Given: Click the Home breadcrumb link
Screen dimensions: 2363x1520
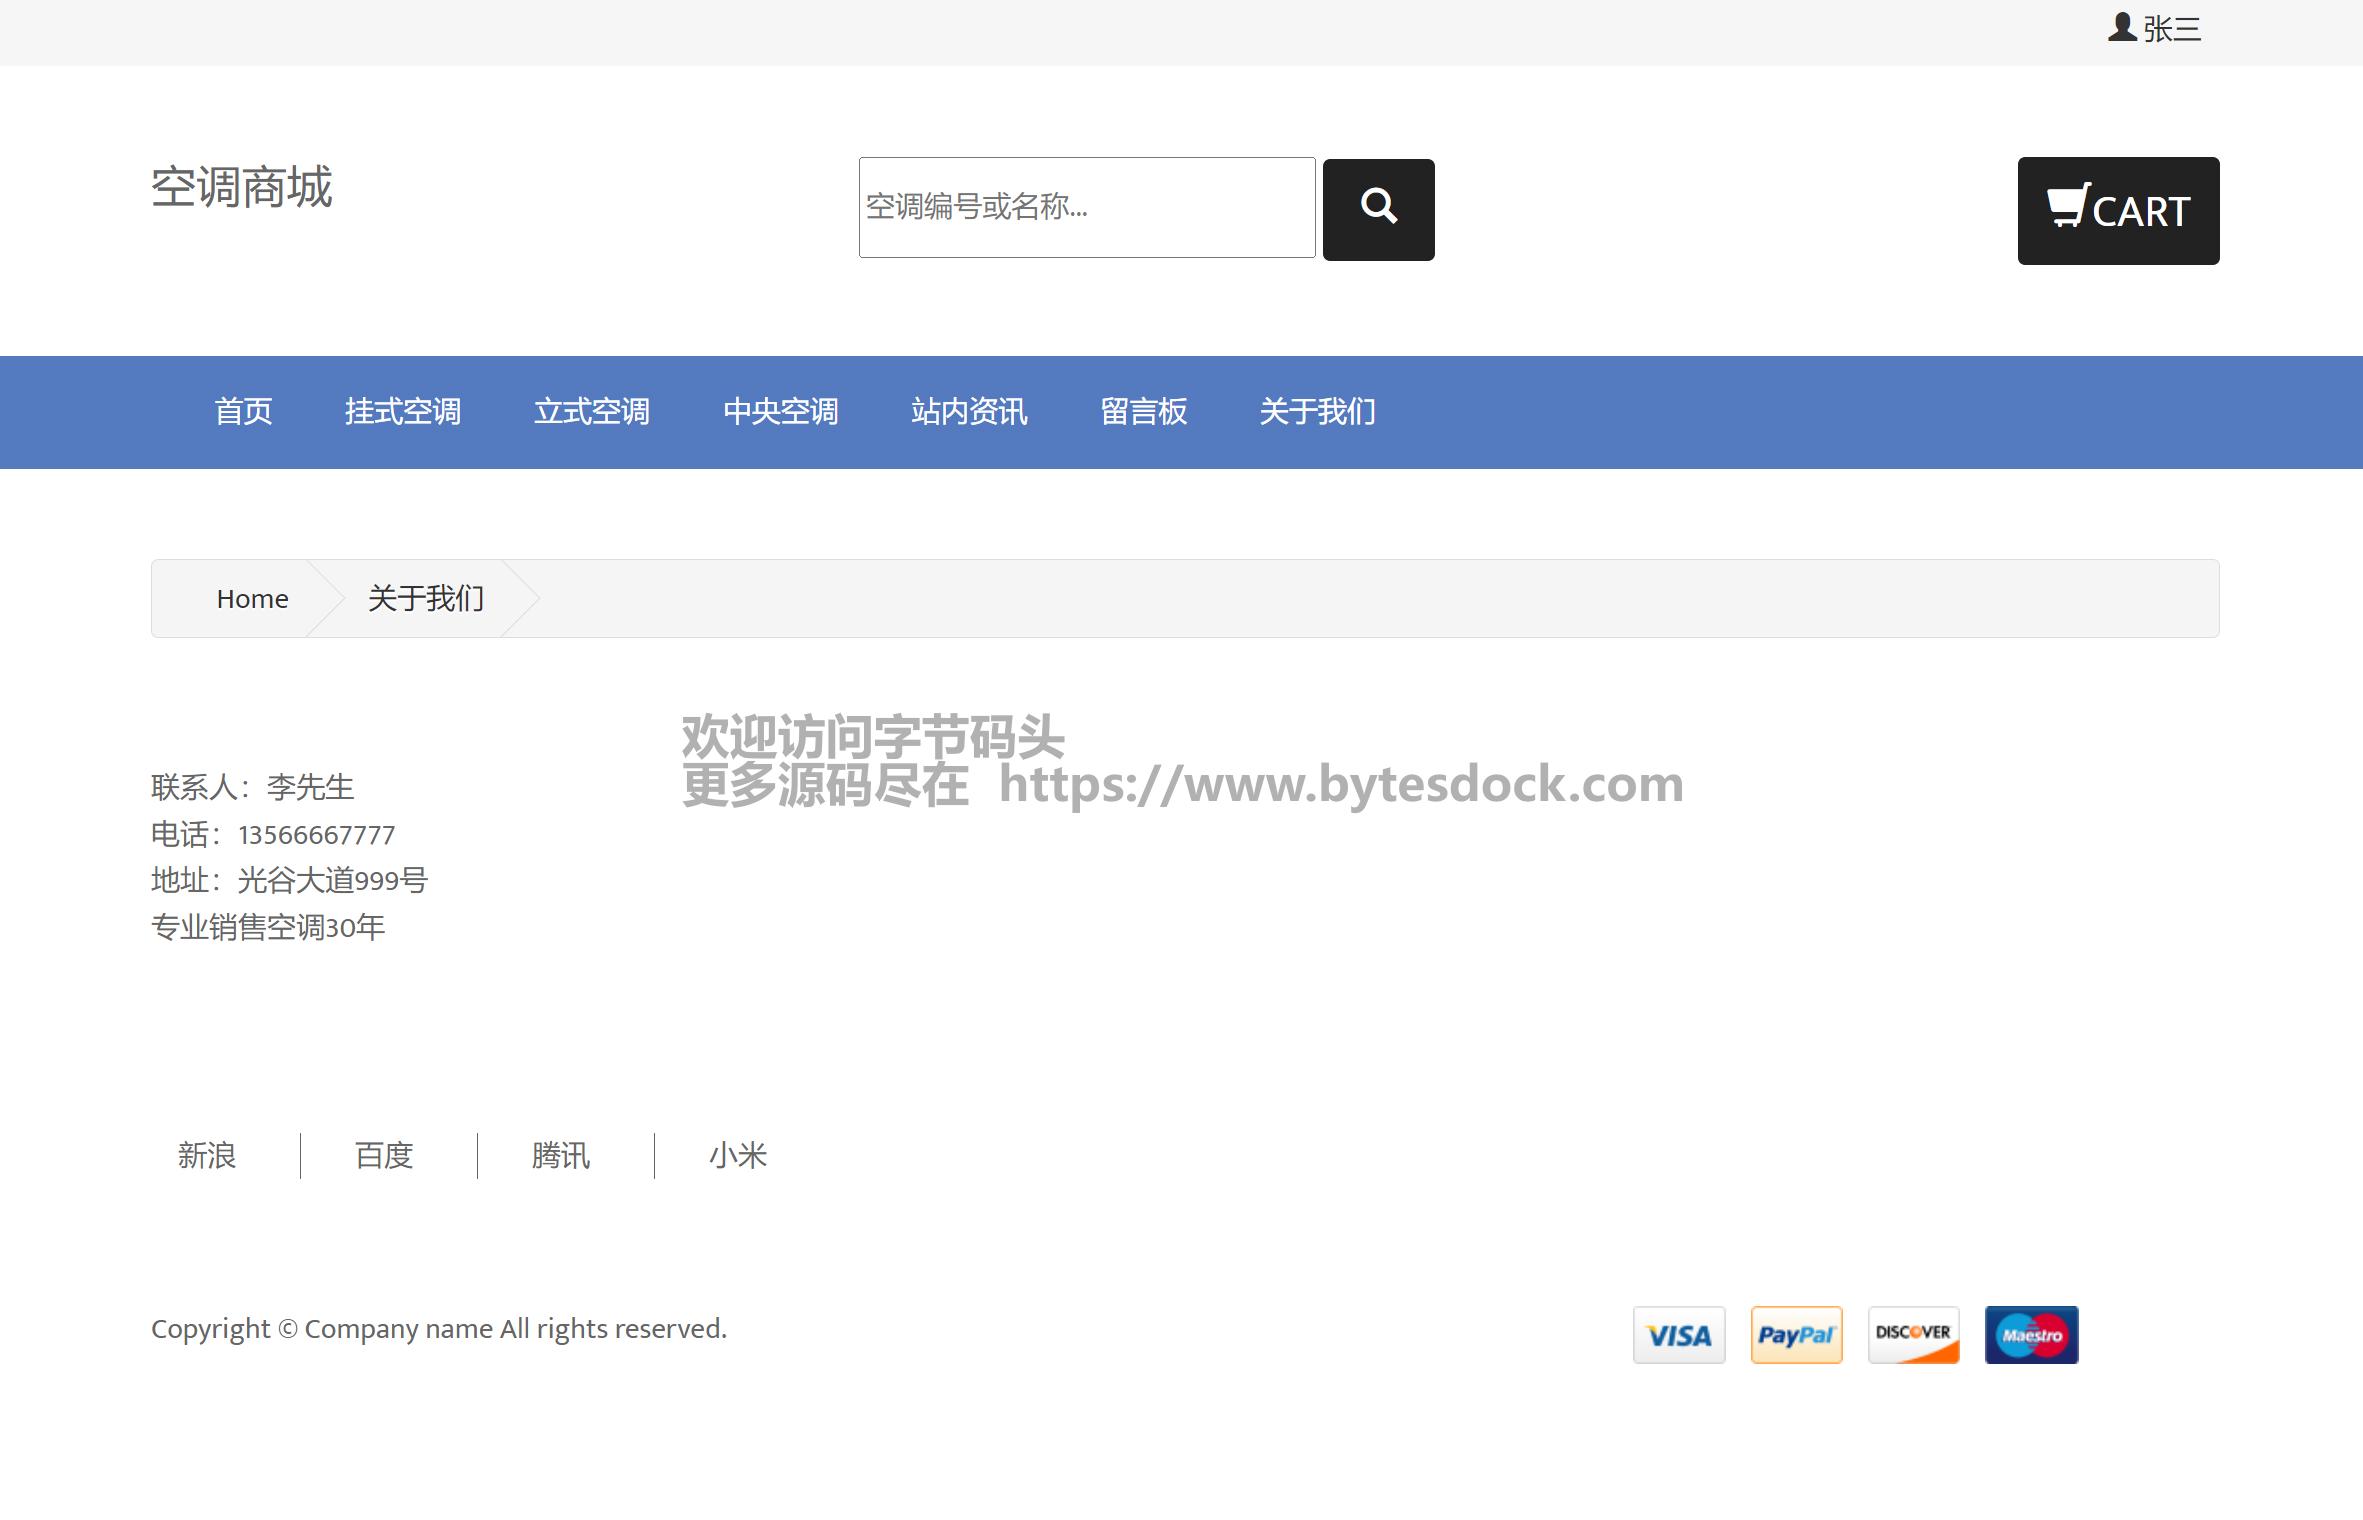Looking at the screenshot, I should (x=252, y=598).
